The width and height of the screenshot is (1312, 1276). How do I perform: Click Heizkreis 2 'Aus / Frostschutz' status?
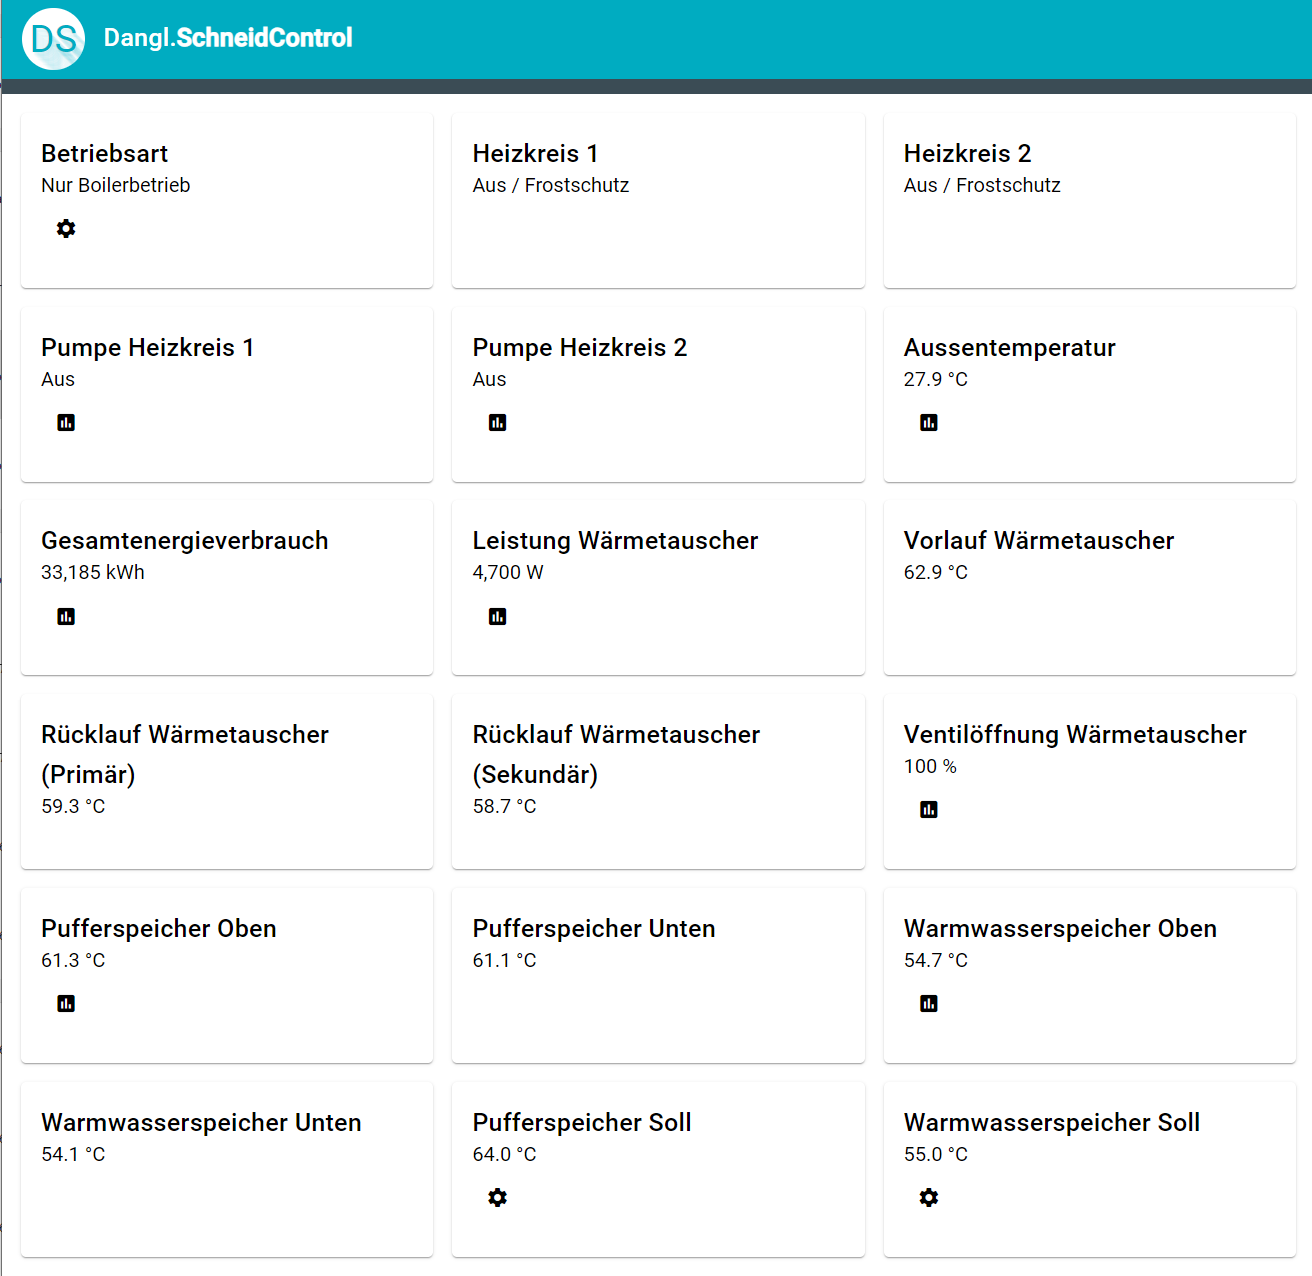pyautogui.click(x=982, y=185)
